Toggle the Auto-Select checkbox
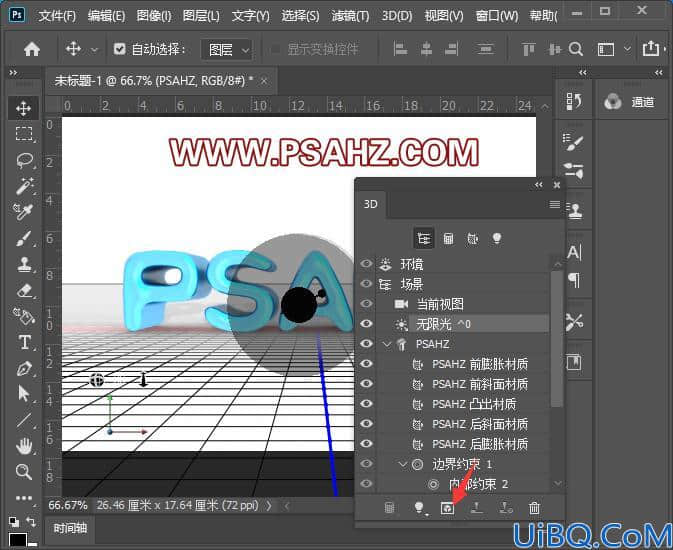 (119, 49)
